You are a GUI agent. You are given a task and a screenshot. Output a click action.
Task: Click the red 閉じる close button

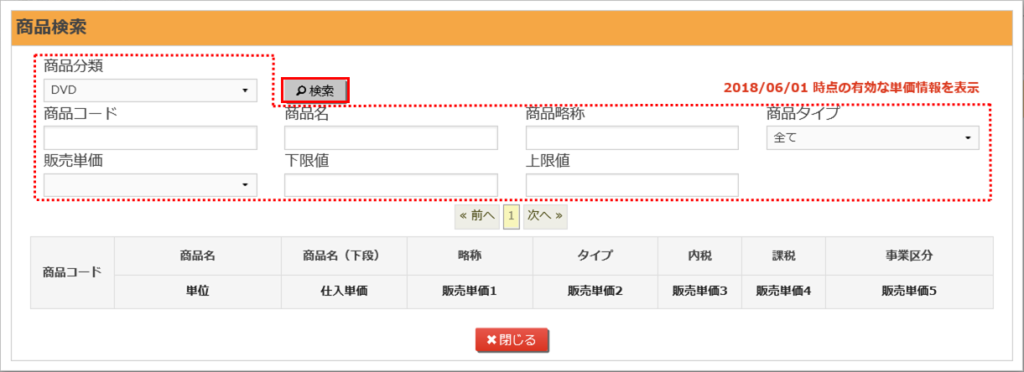(512, 340)
